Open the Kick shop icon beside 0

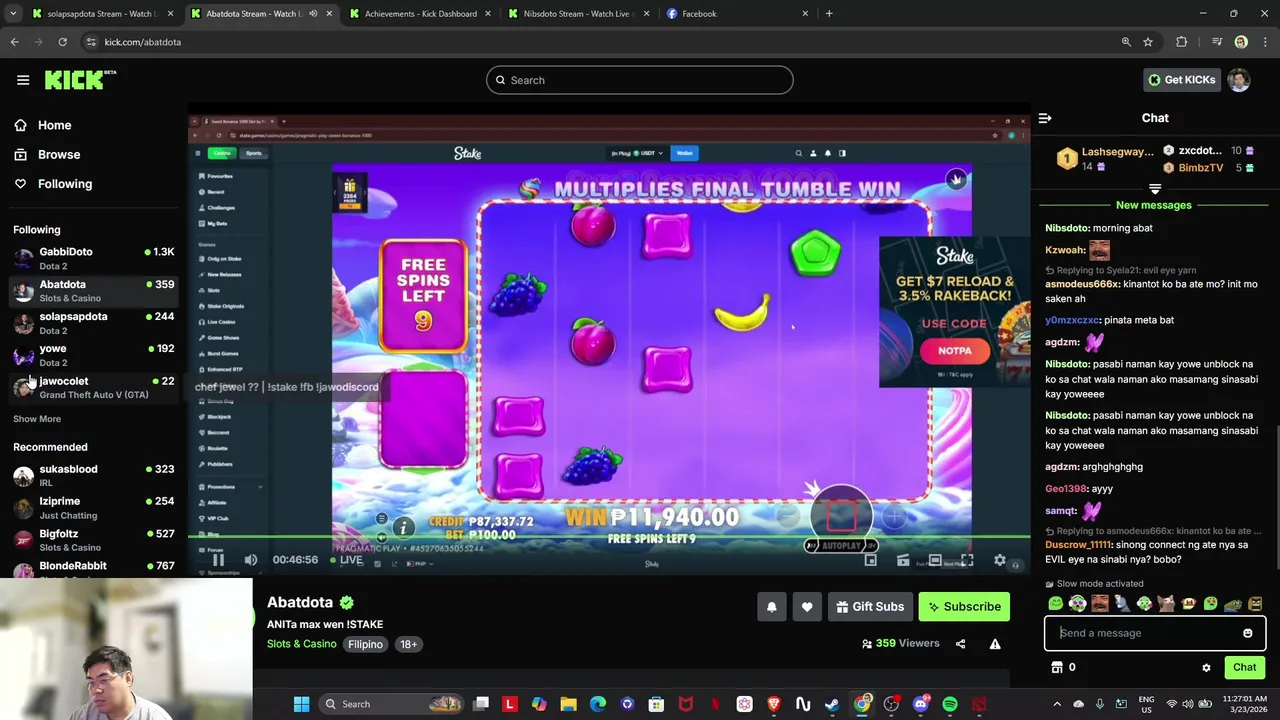(1057, 667)
